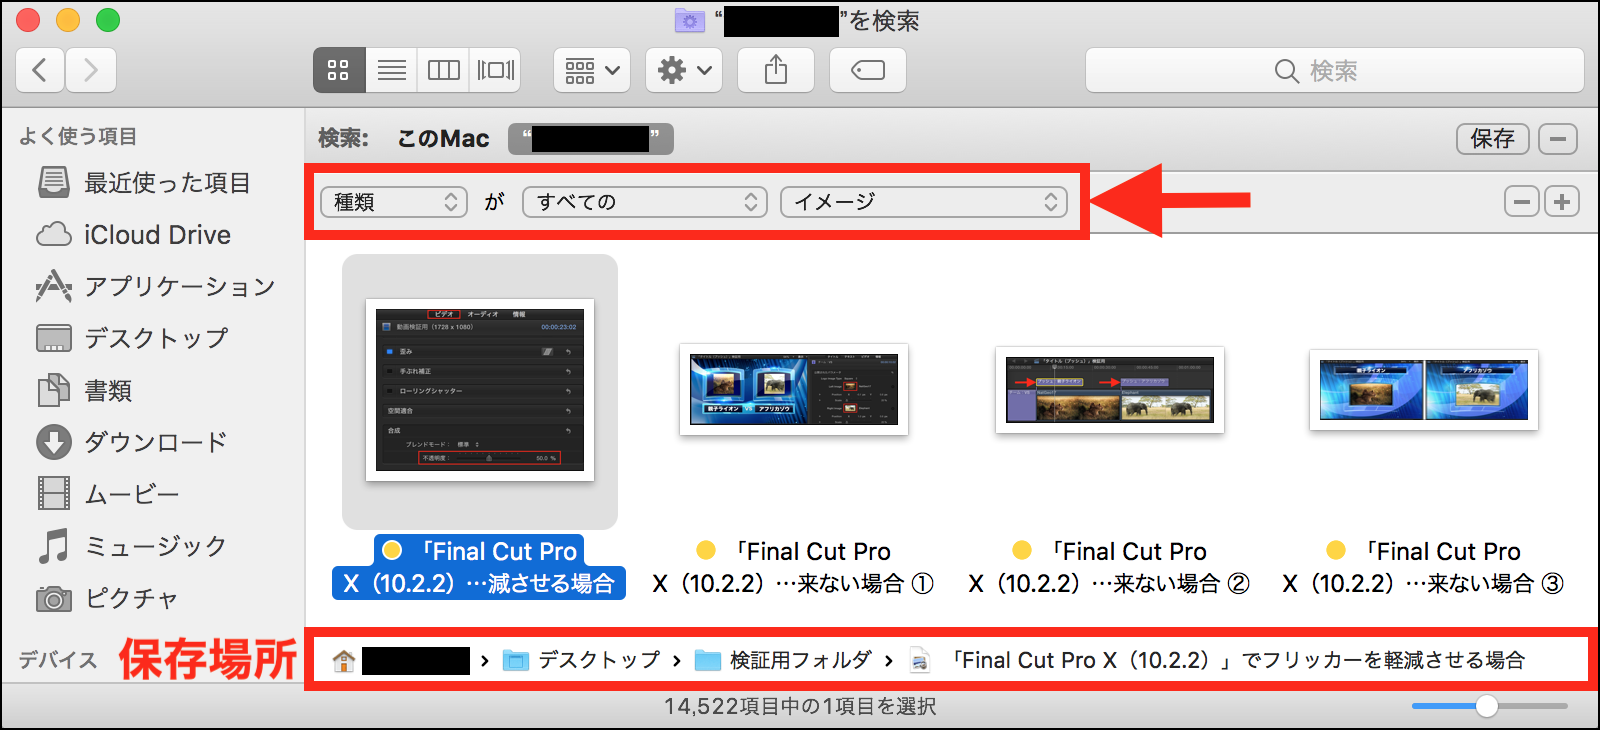Remove the 種類 criteria row
1600x730 pixels.
tap(1522, 202)
